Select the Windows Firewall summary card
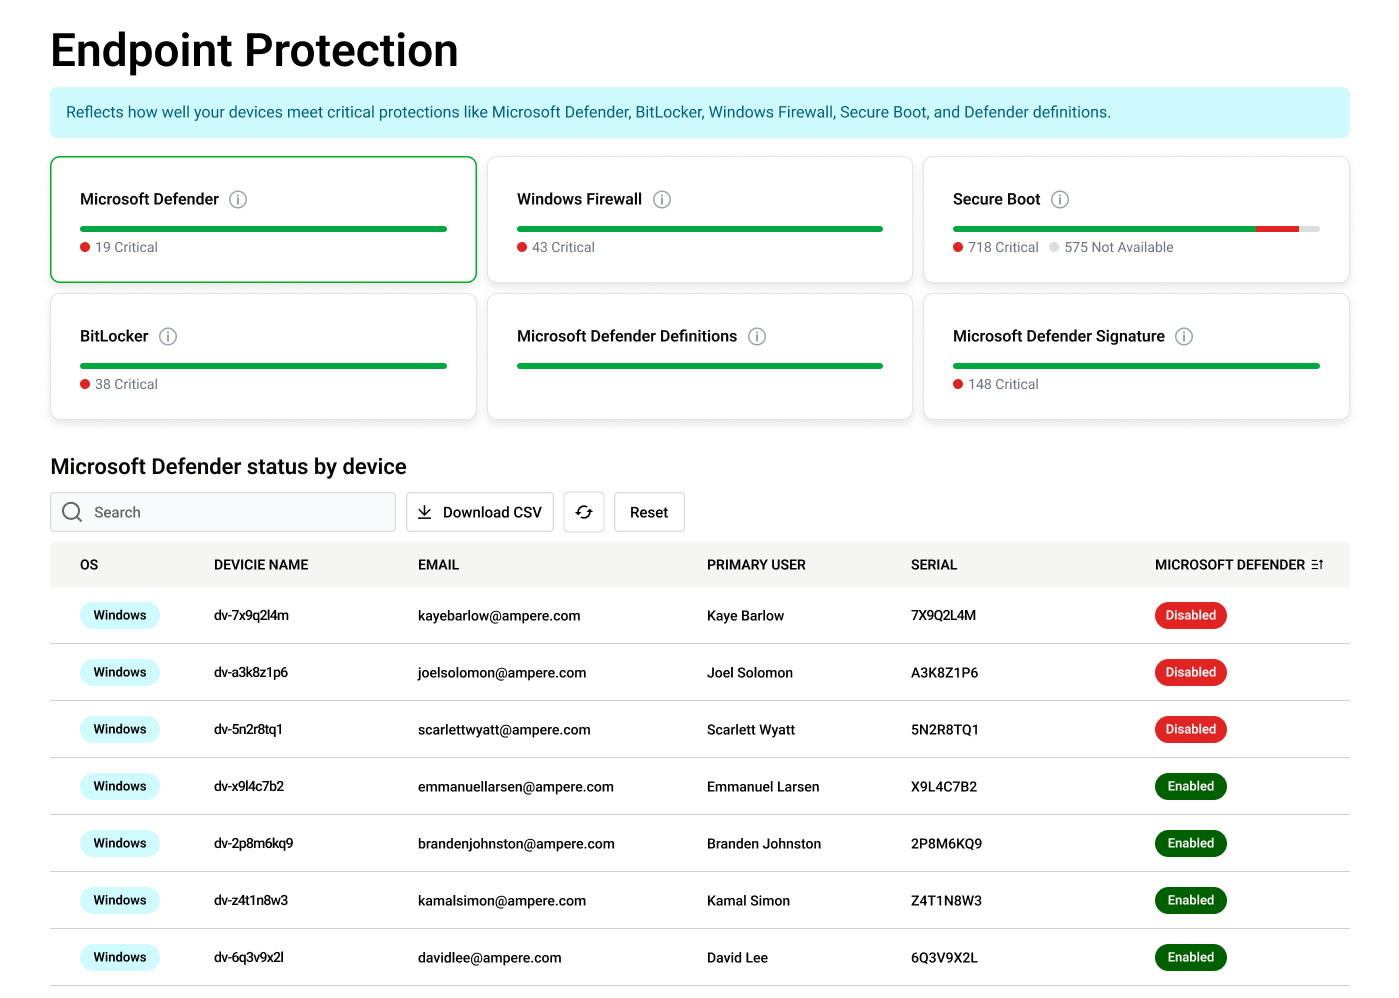The width and height of the screenshot is (1399, 998). click(x=699, y=219)
